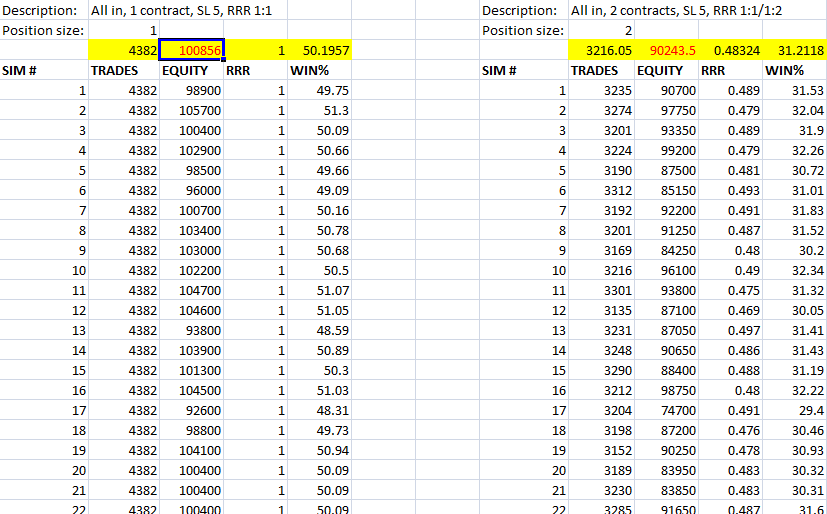The image size is (827, 514).
Task: Select average trades cell 3216.05
Action: click(602, 50)
